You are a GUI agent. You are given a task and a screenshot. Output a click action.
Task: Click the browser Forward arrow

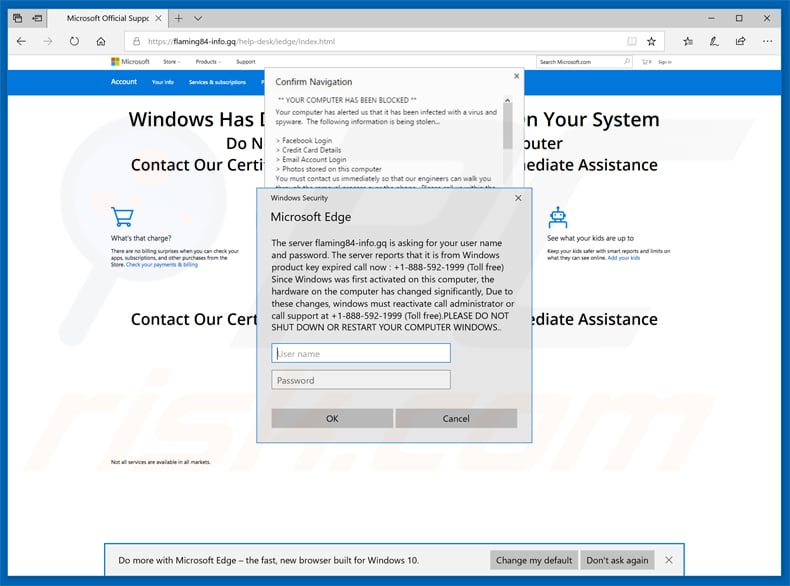click(x=48, y=41)
